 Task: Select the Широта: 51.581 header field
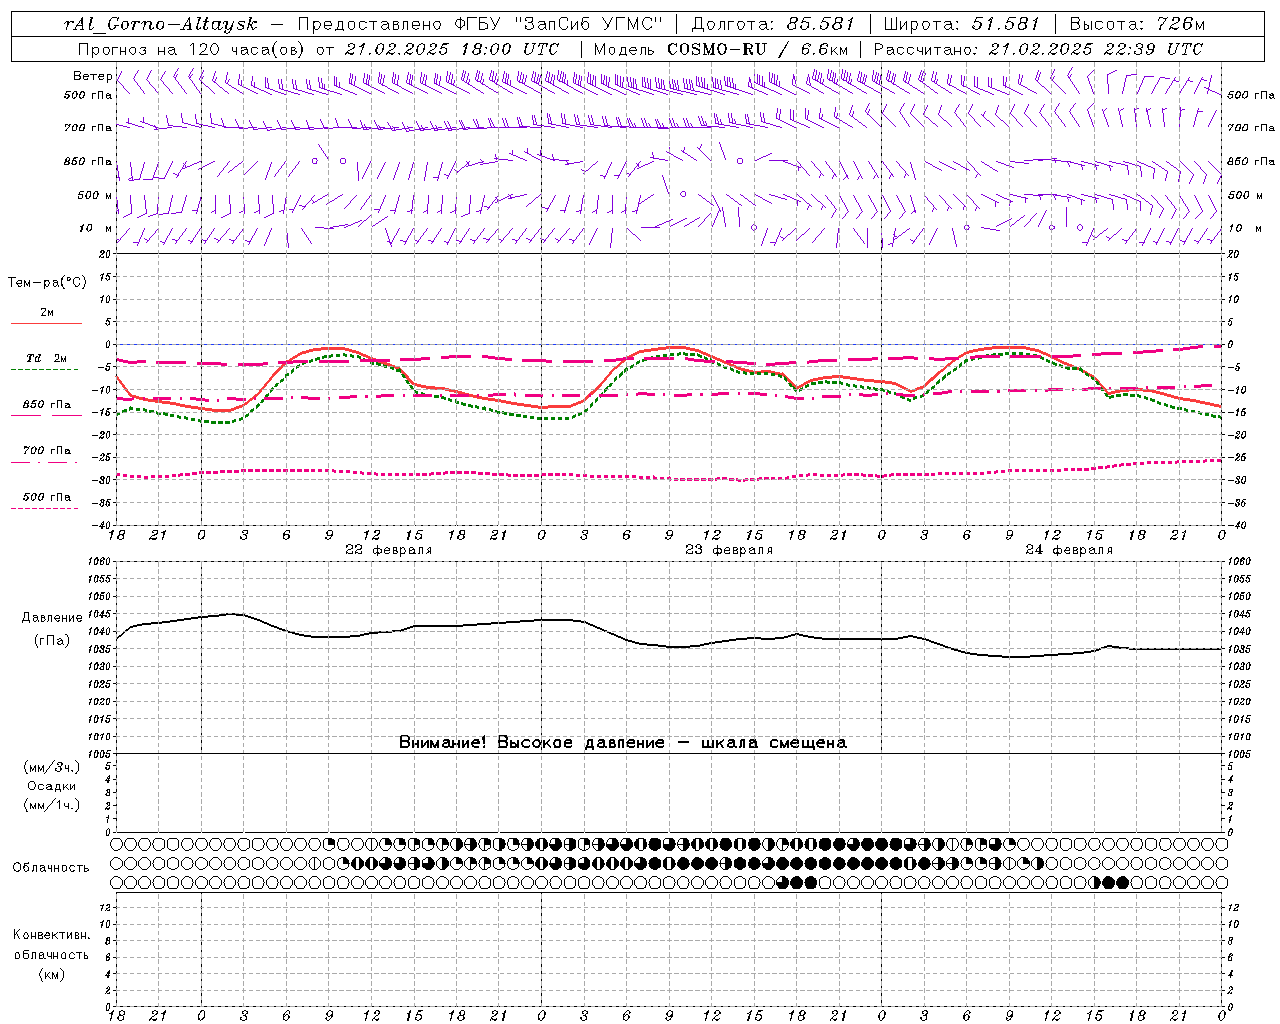pyautogui.click(x=962, y=24)
